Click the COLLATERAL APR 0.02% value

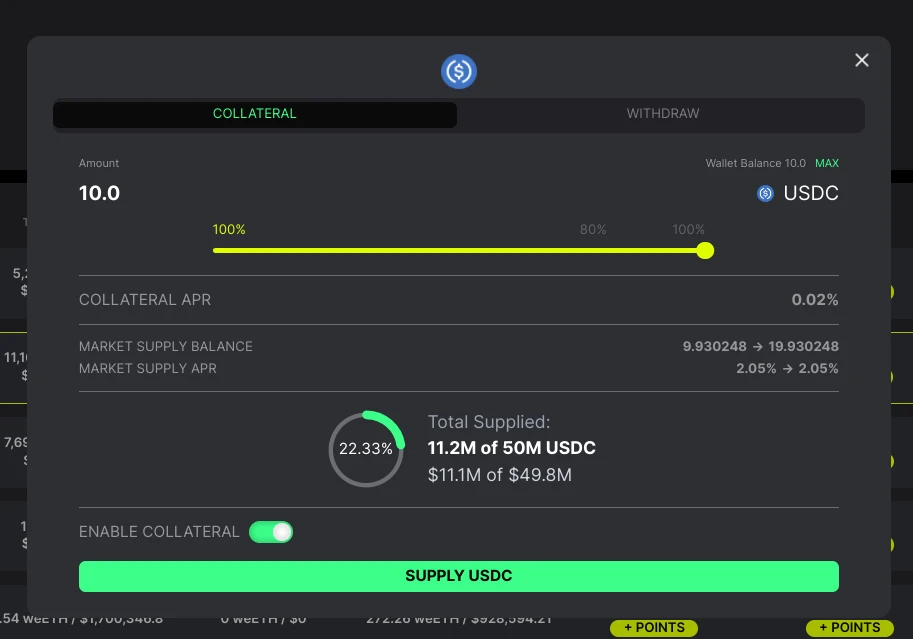(x=815, y=299)
